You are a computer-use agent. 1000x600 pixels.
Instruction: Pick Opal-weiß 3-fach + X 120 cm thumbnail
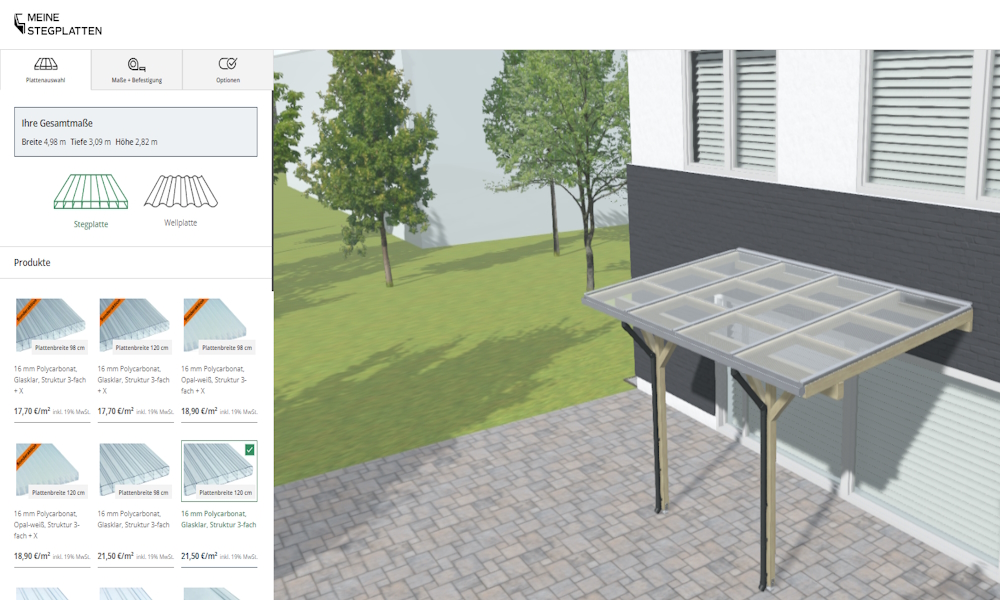click(52, 471)
